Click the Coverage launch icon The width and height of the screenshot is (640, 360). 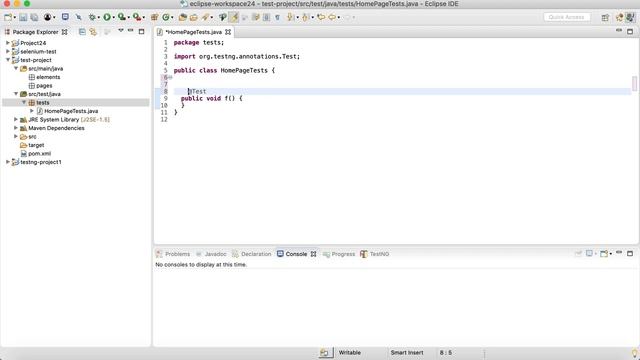pyautogui.click(x=122, y=17)
